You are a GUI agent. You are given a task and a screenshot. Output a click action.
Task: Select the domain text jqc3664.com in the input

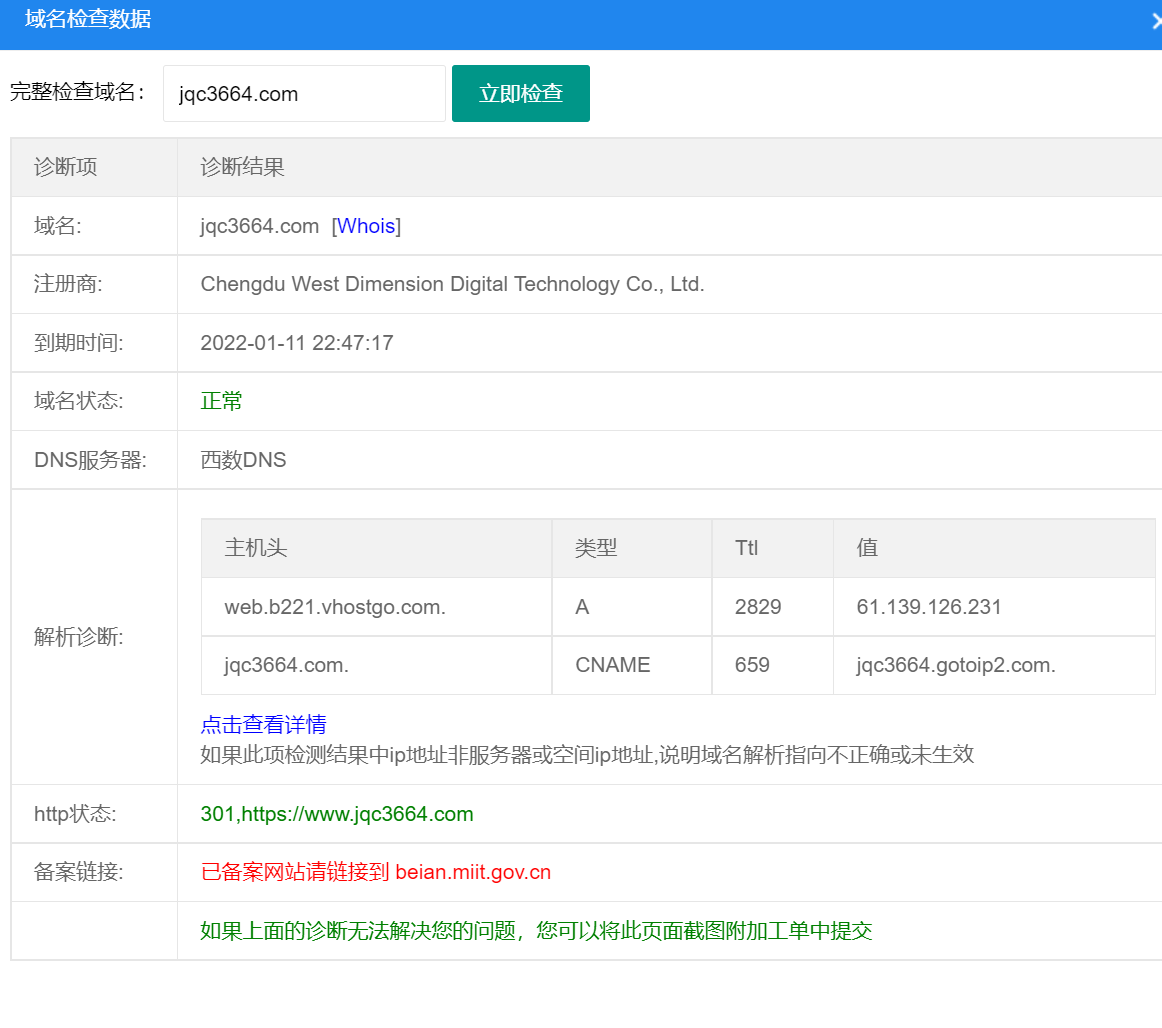248,93
